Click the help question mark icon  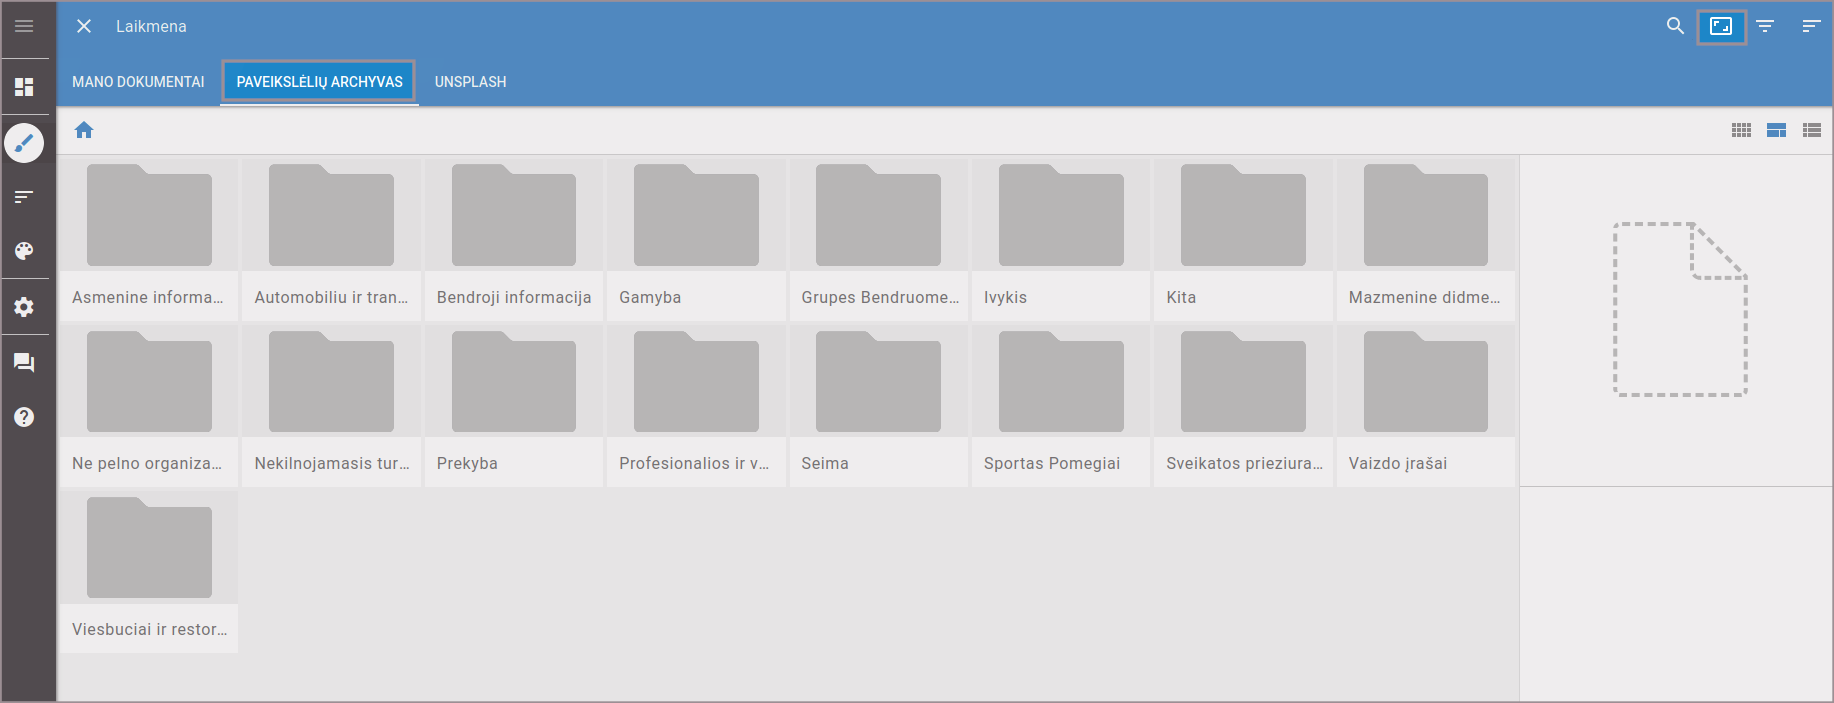click(24, 417)
